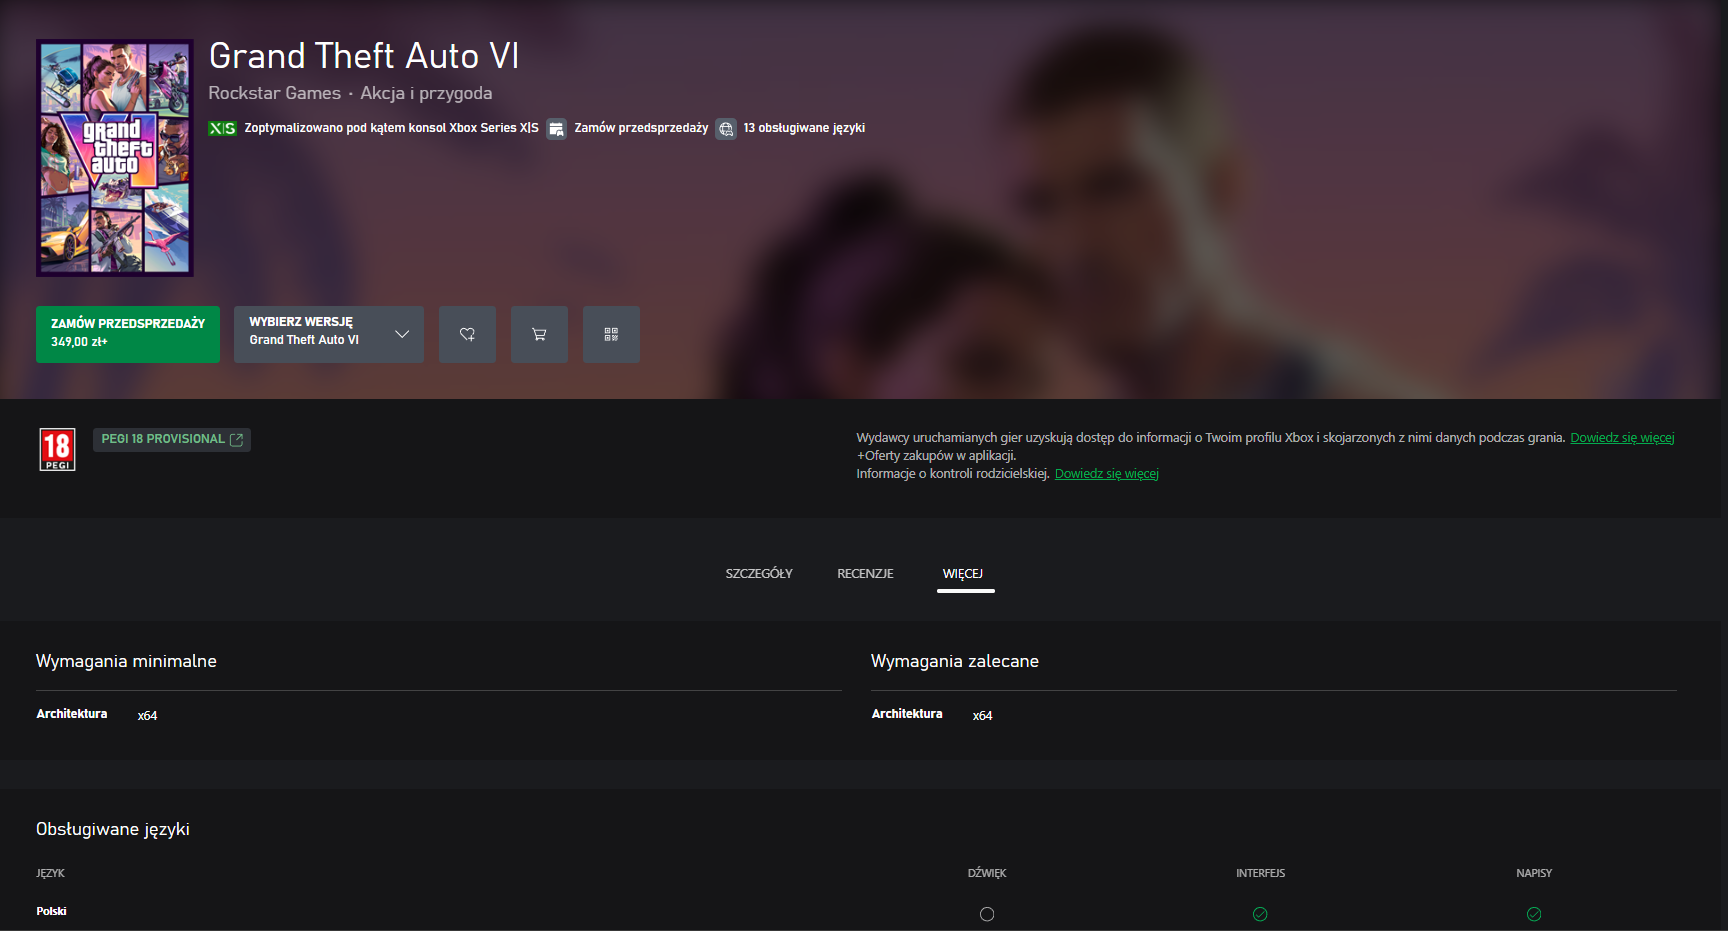Click the Interfejs column header
Screen dimensions: 1728x931
[x=1260, y=873]
